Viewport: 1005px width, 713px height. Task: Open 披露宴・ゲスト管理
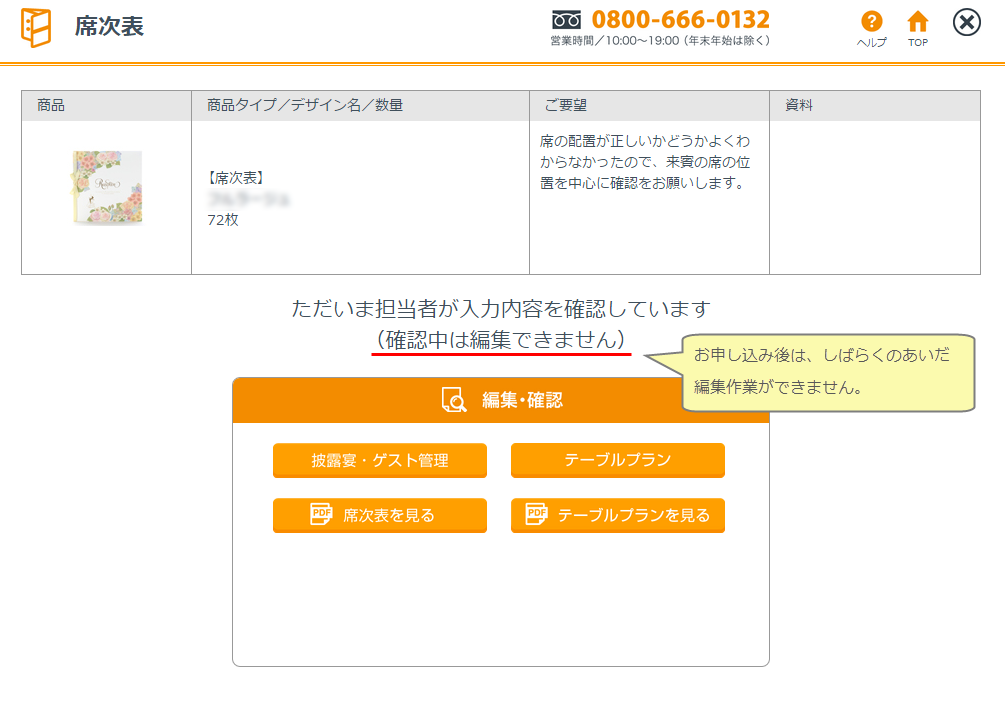[x=380, y=460]
